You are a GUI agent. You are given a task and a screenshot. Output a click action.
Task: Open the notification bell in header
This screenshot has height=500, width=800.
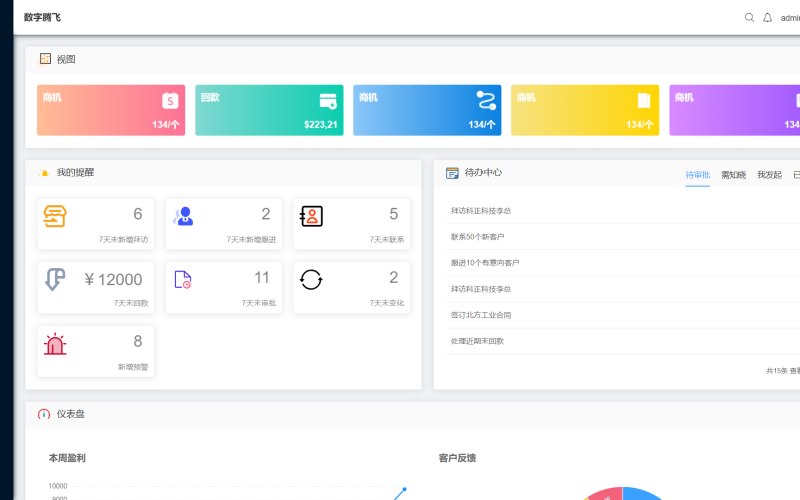(x=767, y=17)
